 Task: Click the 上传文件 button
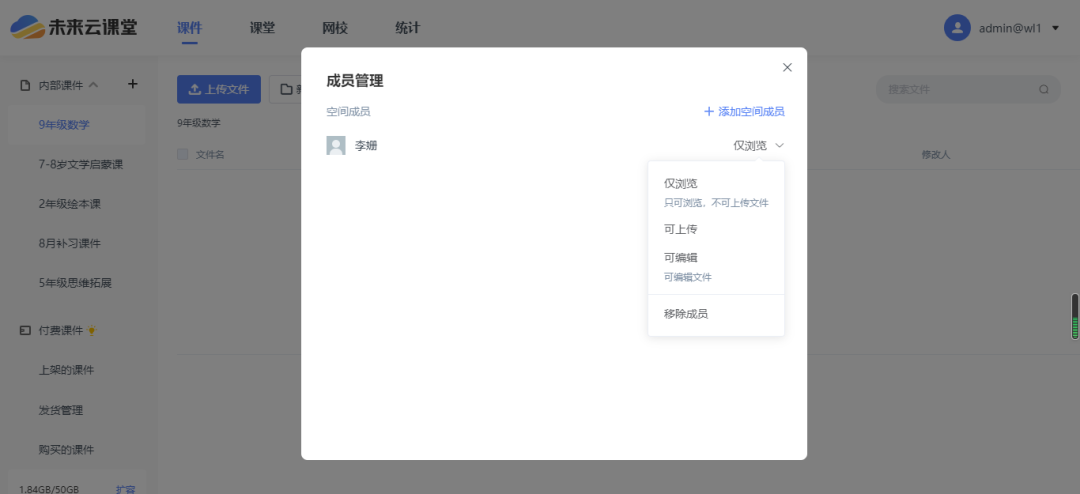click(x=219, y=89)
